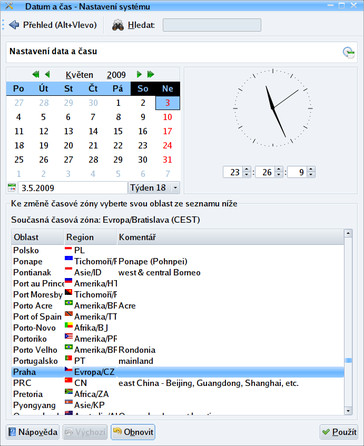Sort list by Region column header
The width and height of the screenshot is (364, 446).
point(90,237)
